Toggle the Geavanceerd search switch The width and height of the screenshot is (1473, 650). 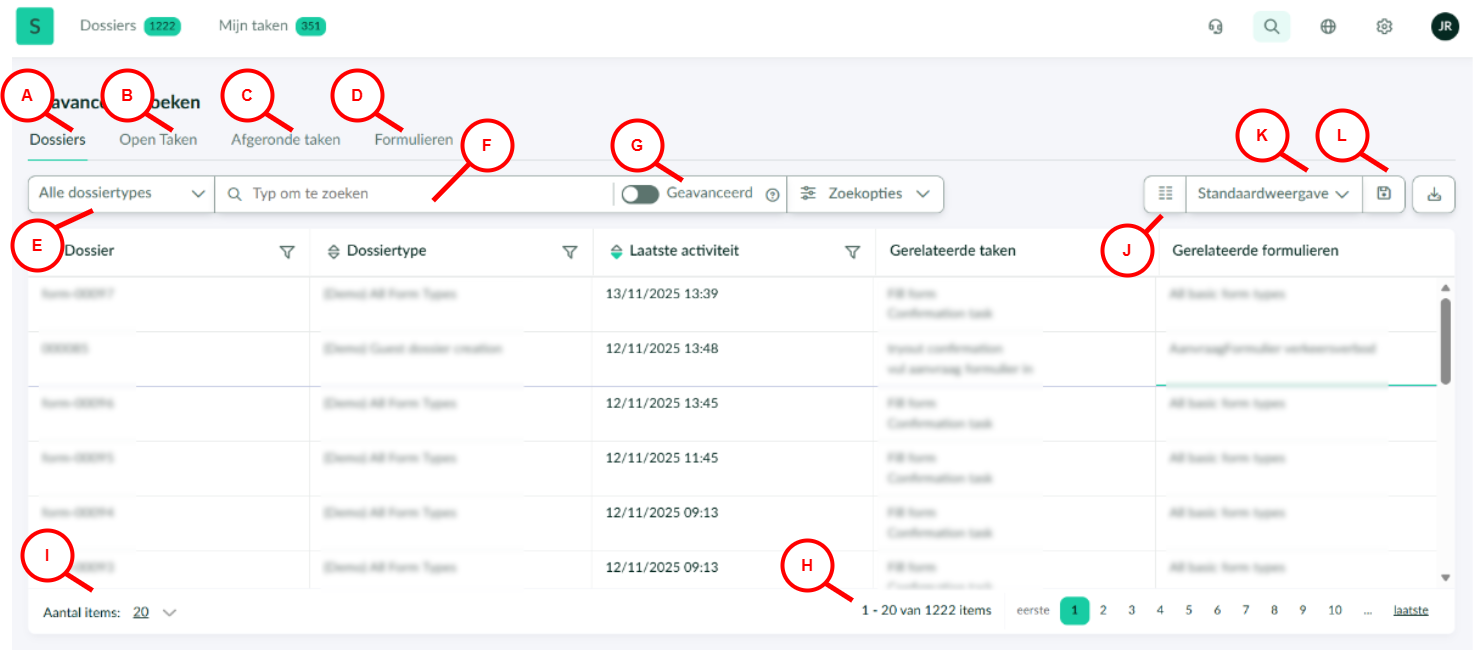tap(640, 194)
